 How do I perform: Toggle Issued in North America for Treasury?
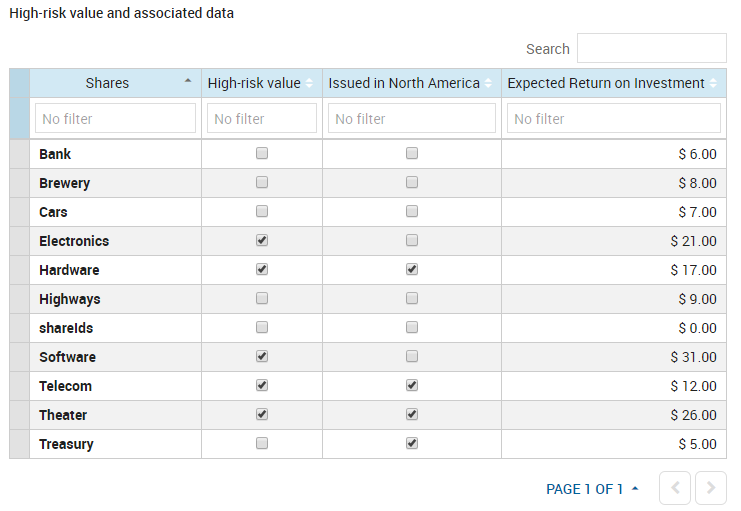(x=412, y=444)
